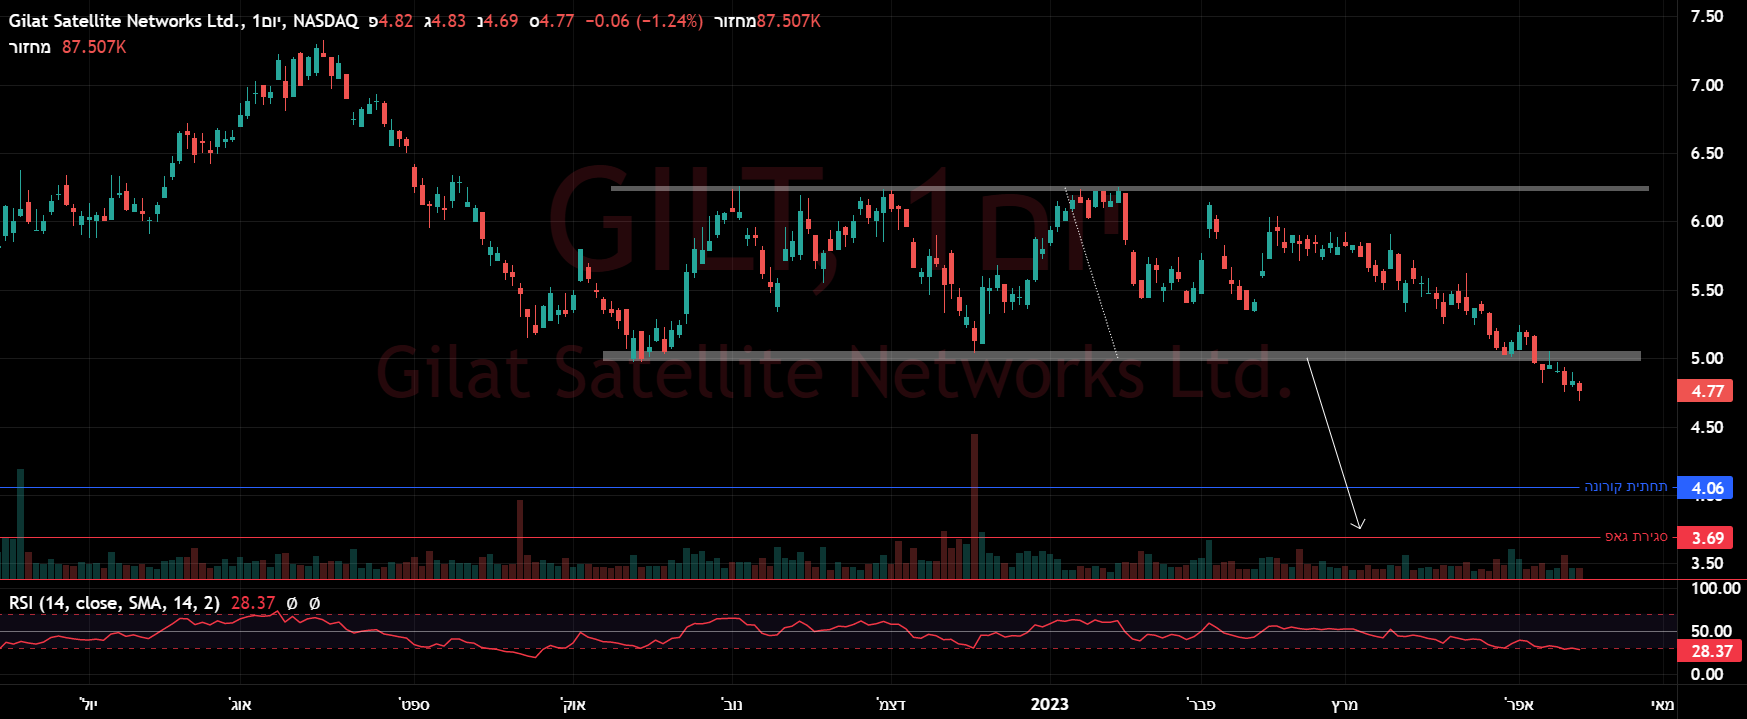Select the תחתית קורונה line label
The image size is (1747, 719).
(1626, 487)
